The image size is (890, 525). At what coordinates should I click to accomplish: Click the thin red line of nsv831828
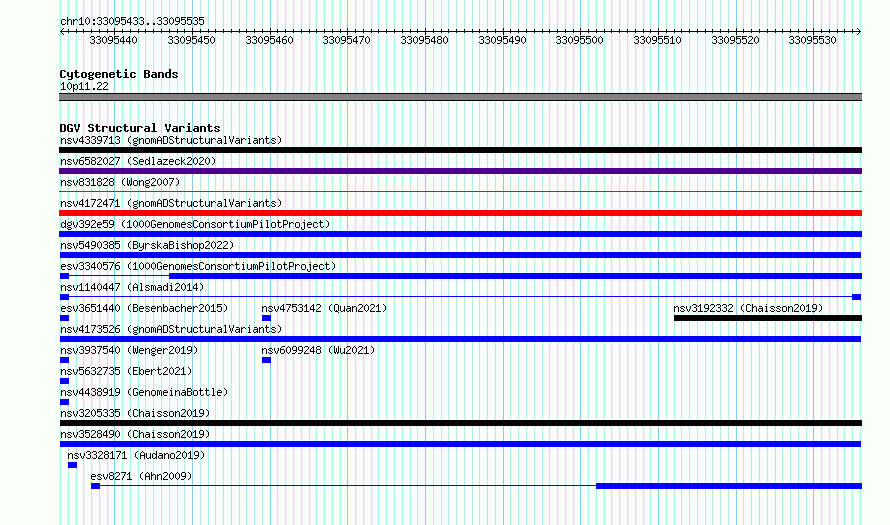pos(460,192)
